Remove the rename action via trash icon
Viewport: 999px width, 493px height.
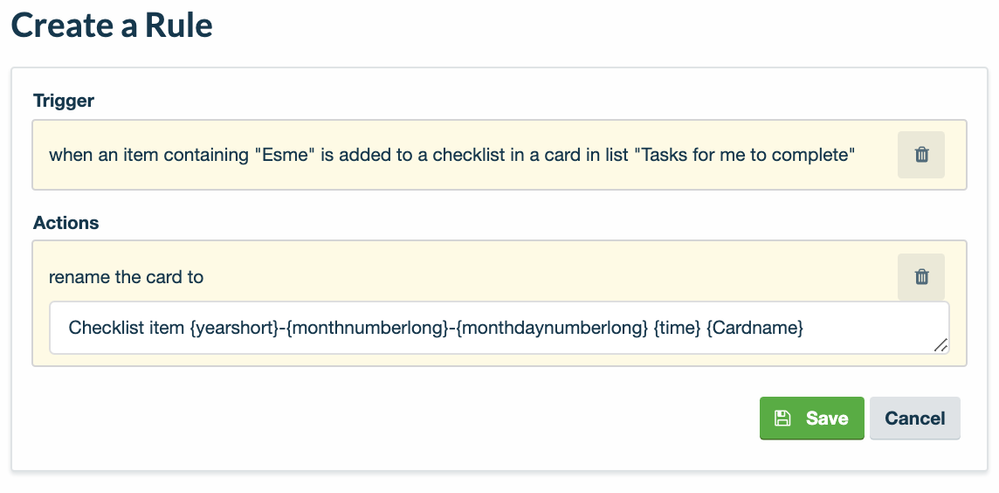point(921,277)
